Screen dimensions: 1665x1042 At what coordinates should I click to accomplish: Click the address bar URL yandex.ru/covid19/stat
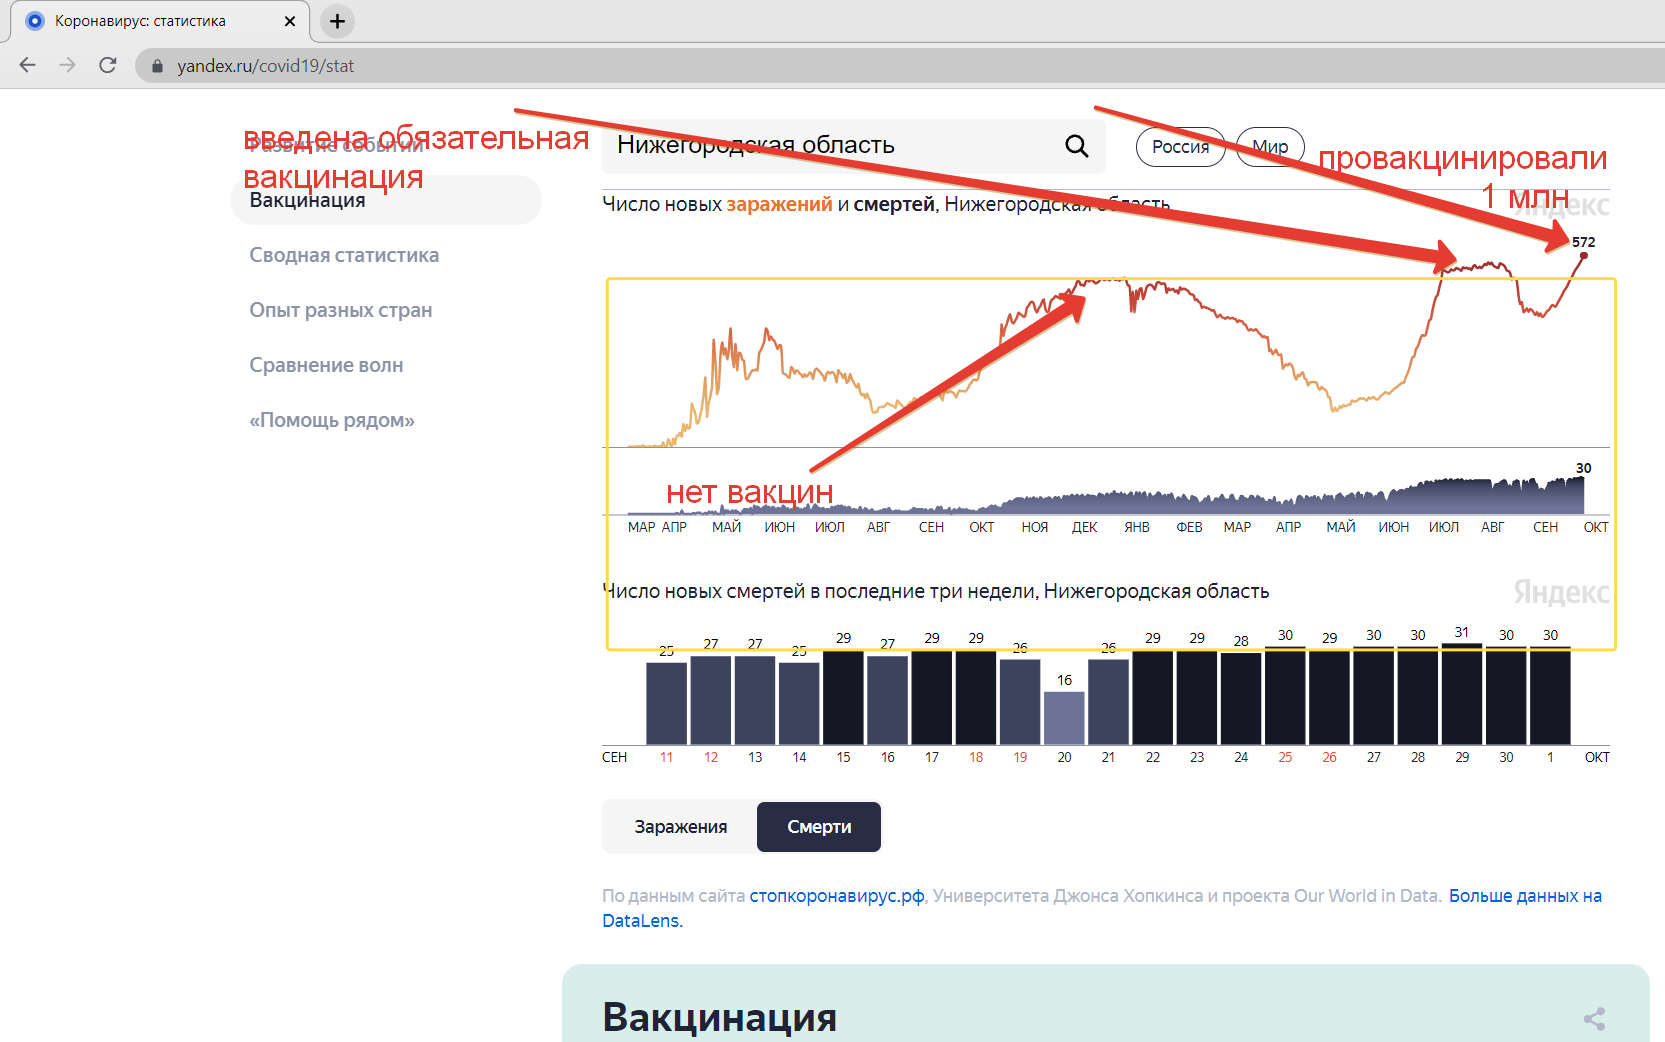coord(266,66)
